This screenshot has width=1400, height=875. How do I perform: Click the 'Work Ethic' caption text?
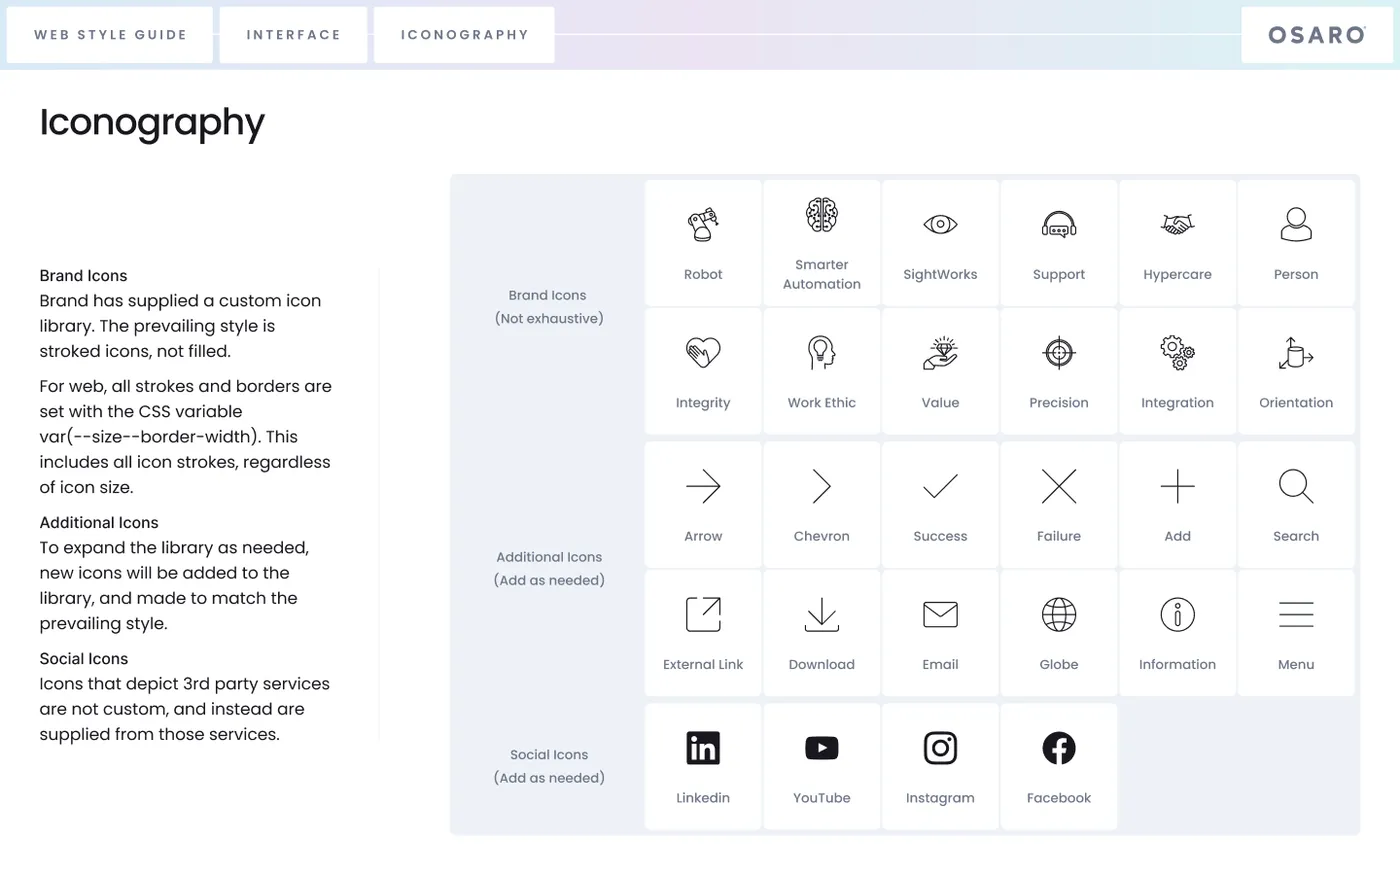(x=822, y=403)
